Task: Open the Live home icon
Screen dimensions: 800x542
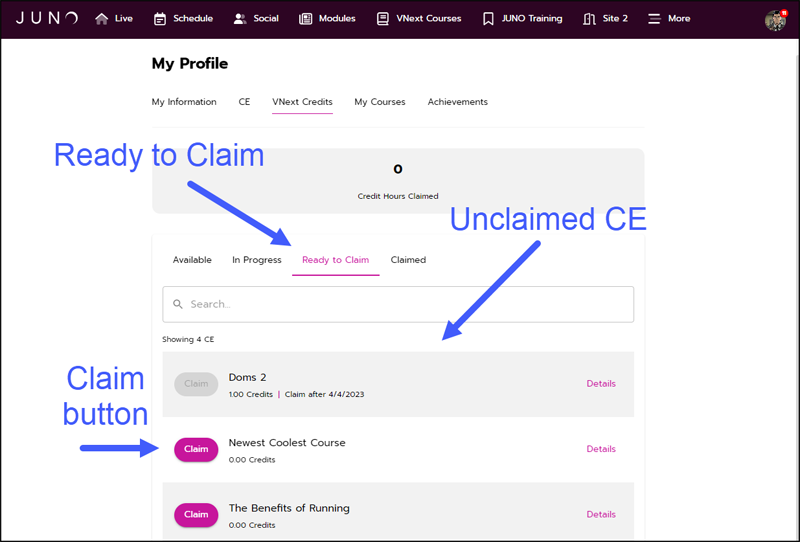Action: (x=102, y=19)
